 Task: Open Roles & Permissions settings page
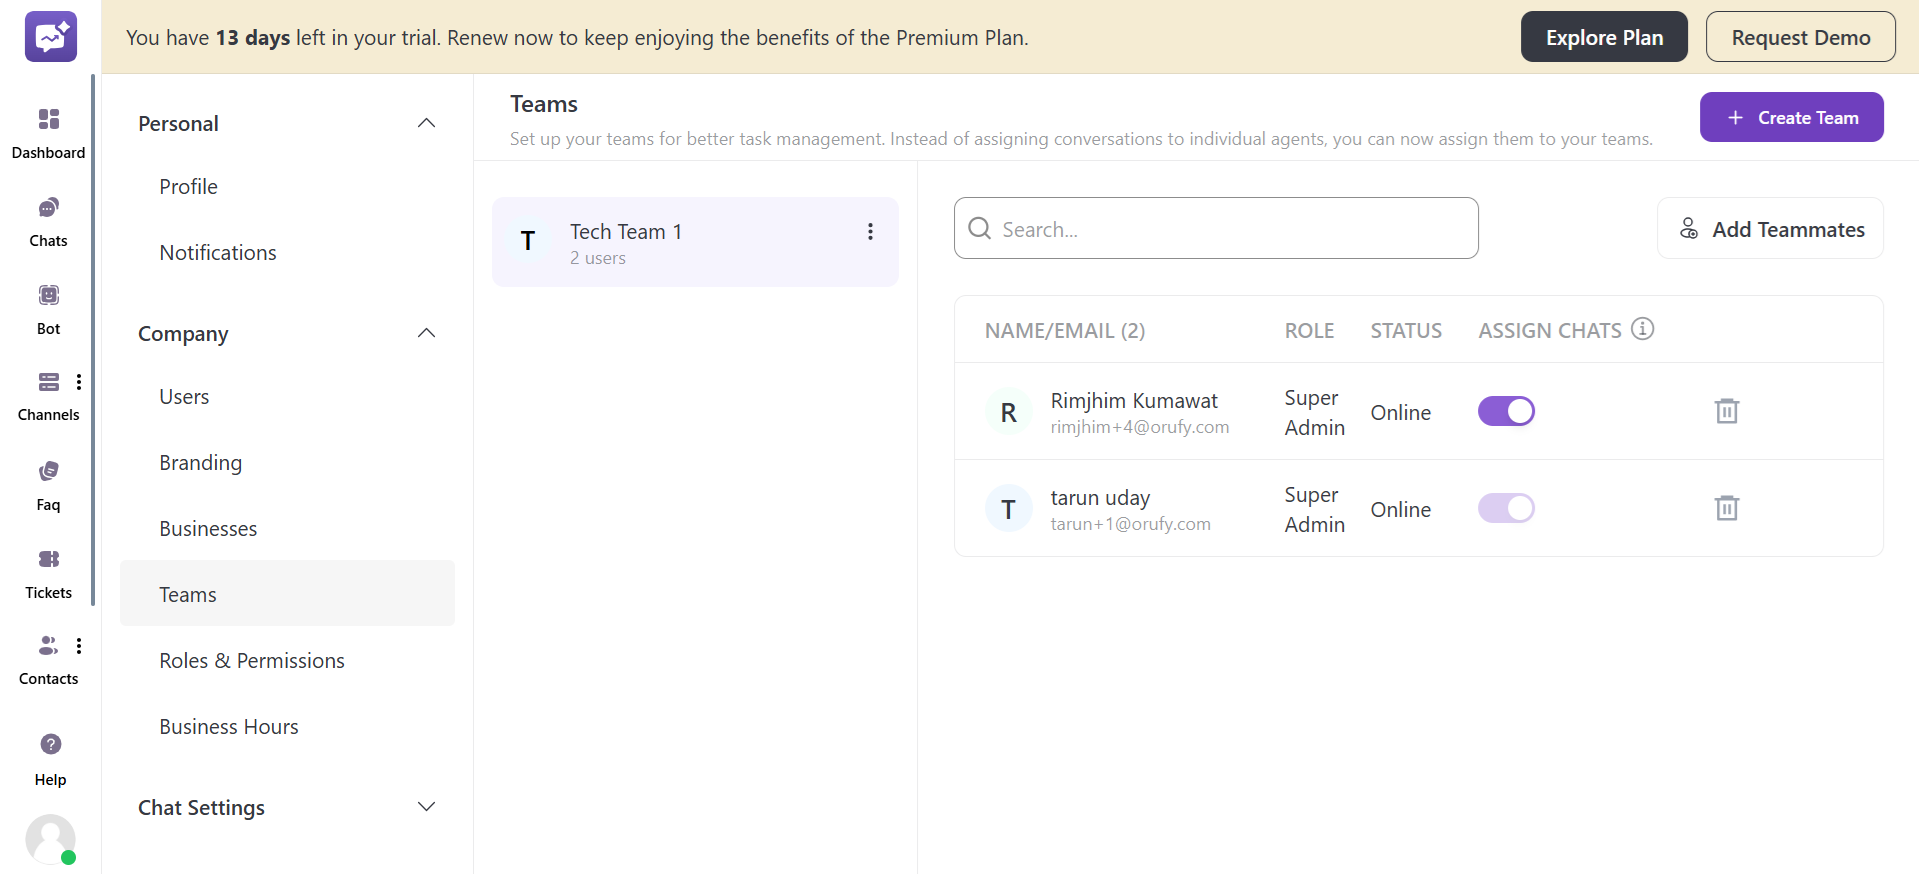tap(252, 661)
